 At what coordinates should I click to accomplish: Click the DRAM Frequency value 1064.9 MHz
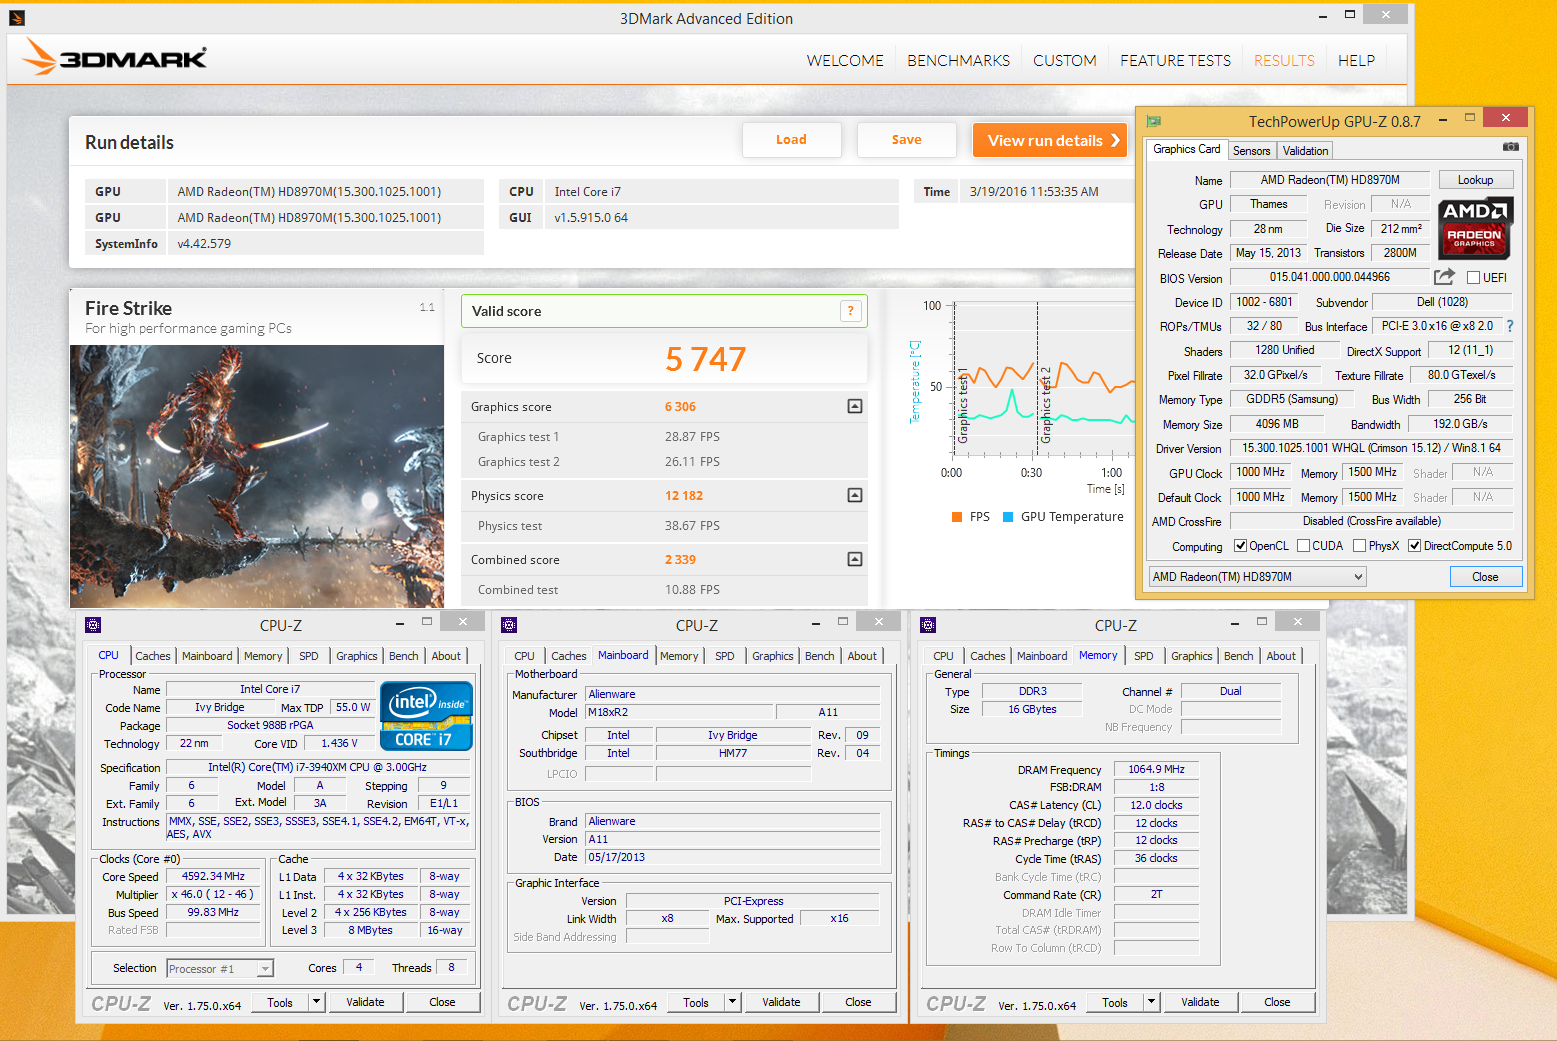click(x=1156, y=769)
